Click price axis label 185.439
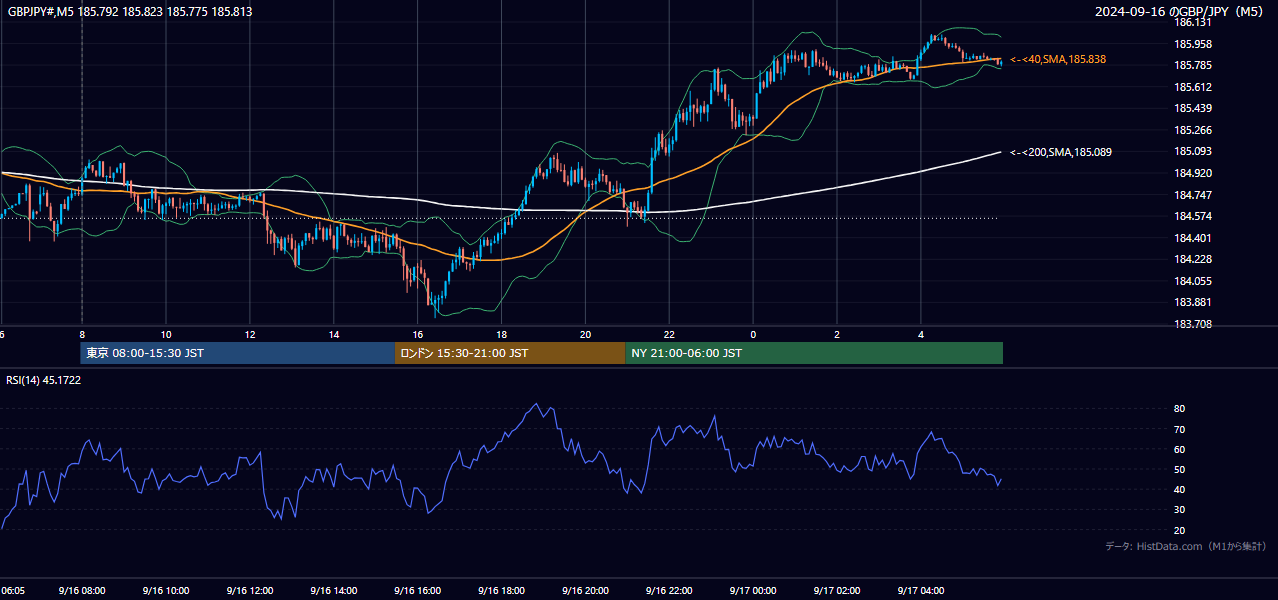The image size is (1278, 600). tap(1193, 108)
